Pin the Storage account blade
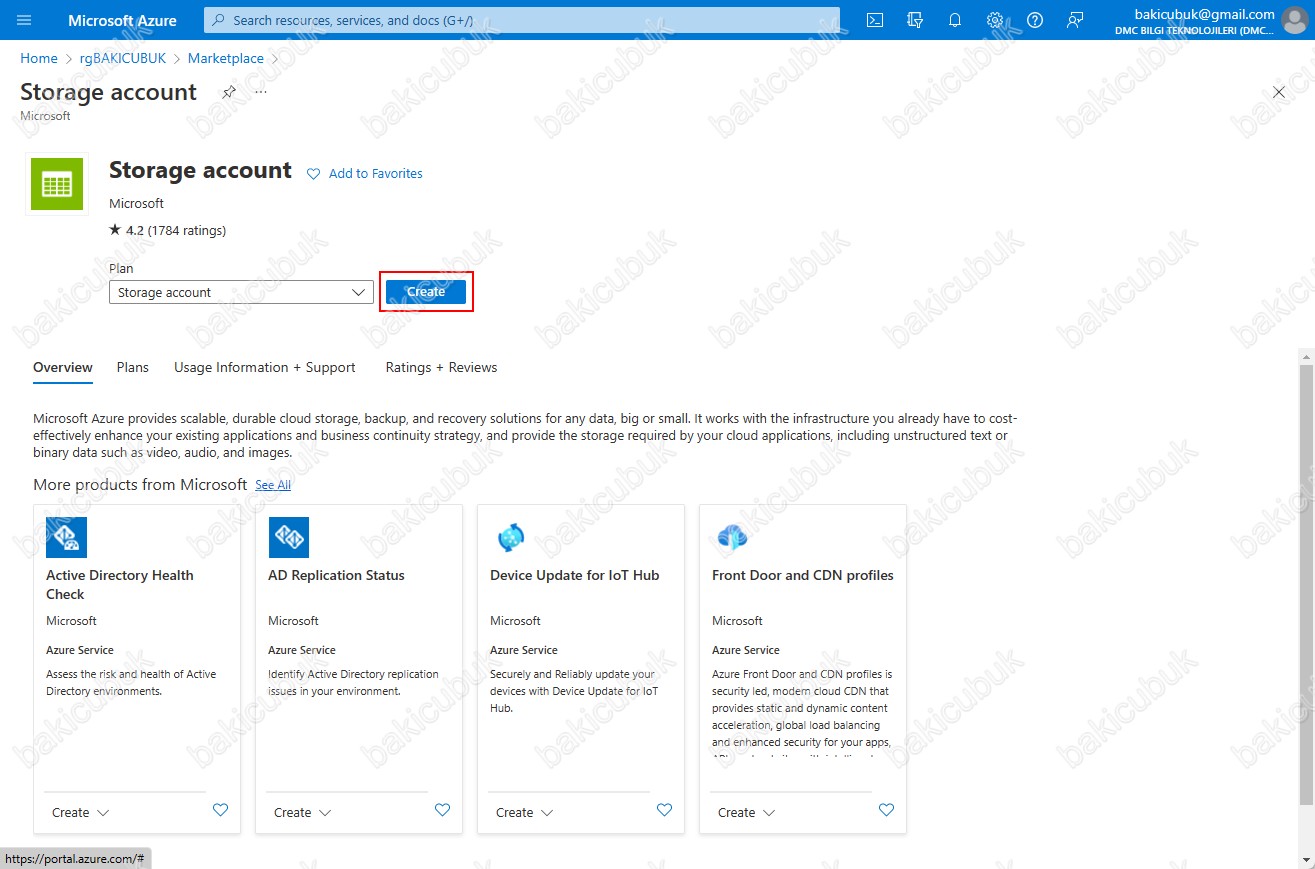 click(229, 92)
